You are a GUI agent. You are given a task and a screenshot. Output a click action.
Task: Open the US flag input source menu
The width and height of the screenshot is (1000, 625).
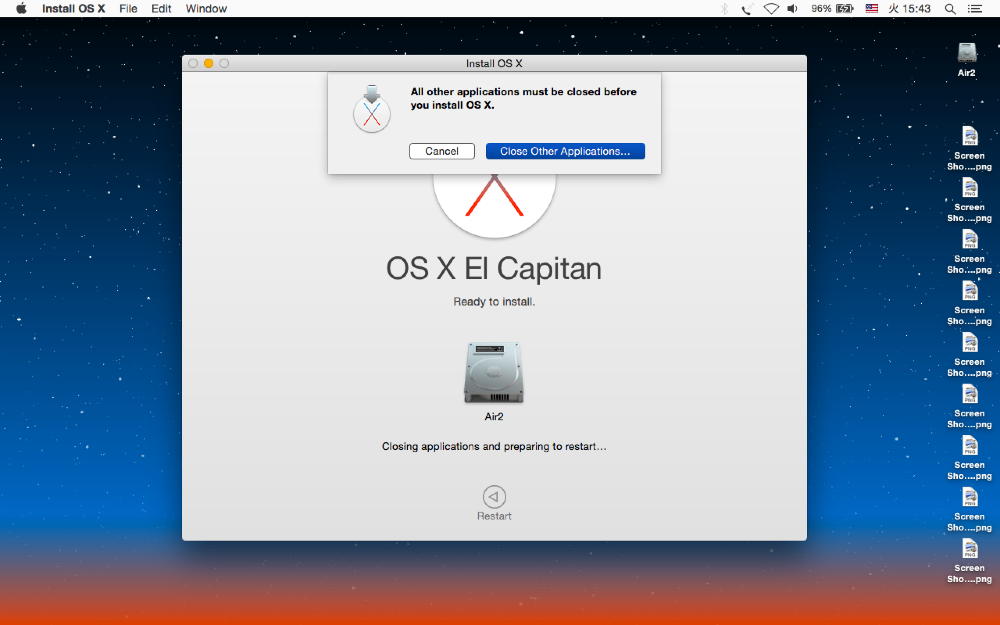click(872, 8)
